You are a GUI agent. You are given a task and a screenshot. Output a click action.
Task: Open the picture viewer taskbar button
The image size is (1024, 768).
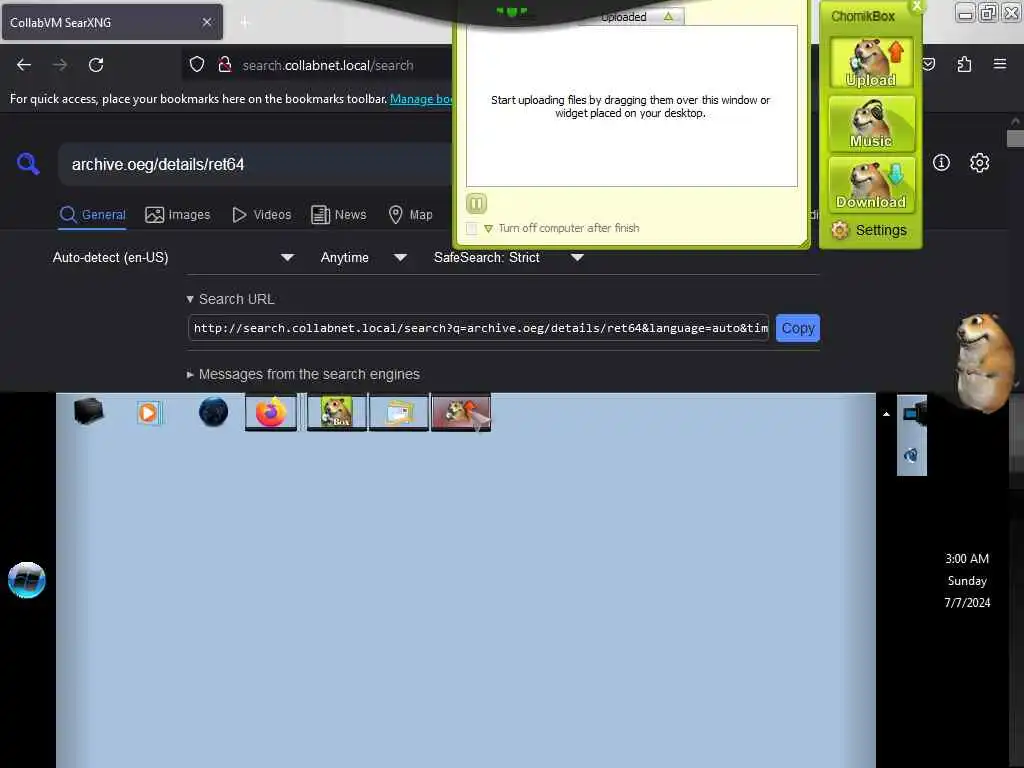pos(398,412)
